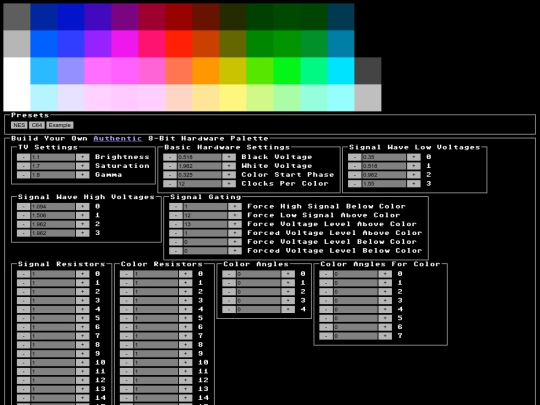Click the Gamma value field
The height and width of the screenshot is (405, 540).
point(53,175)
